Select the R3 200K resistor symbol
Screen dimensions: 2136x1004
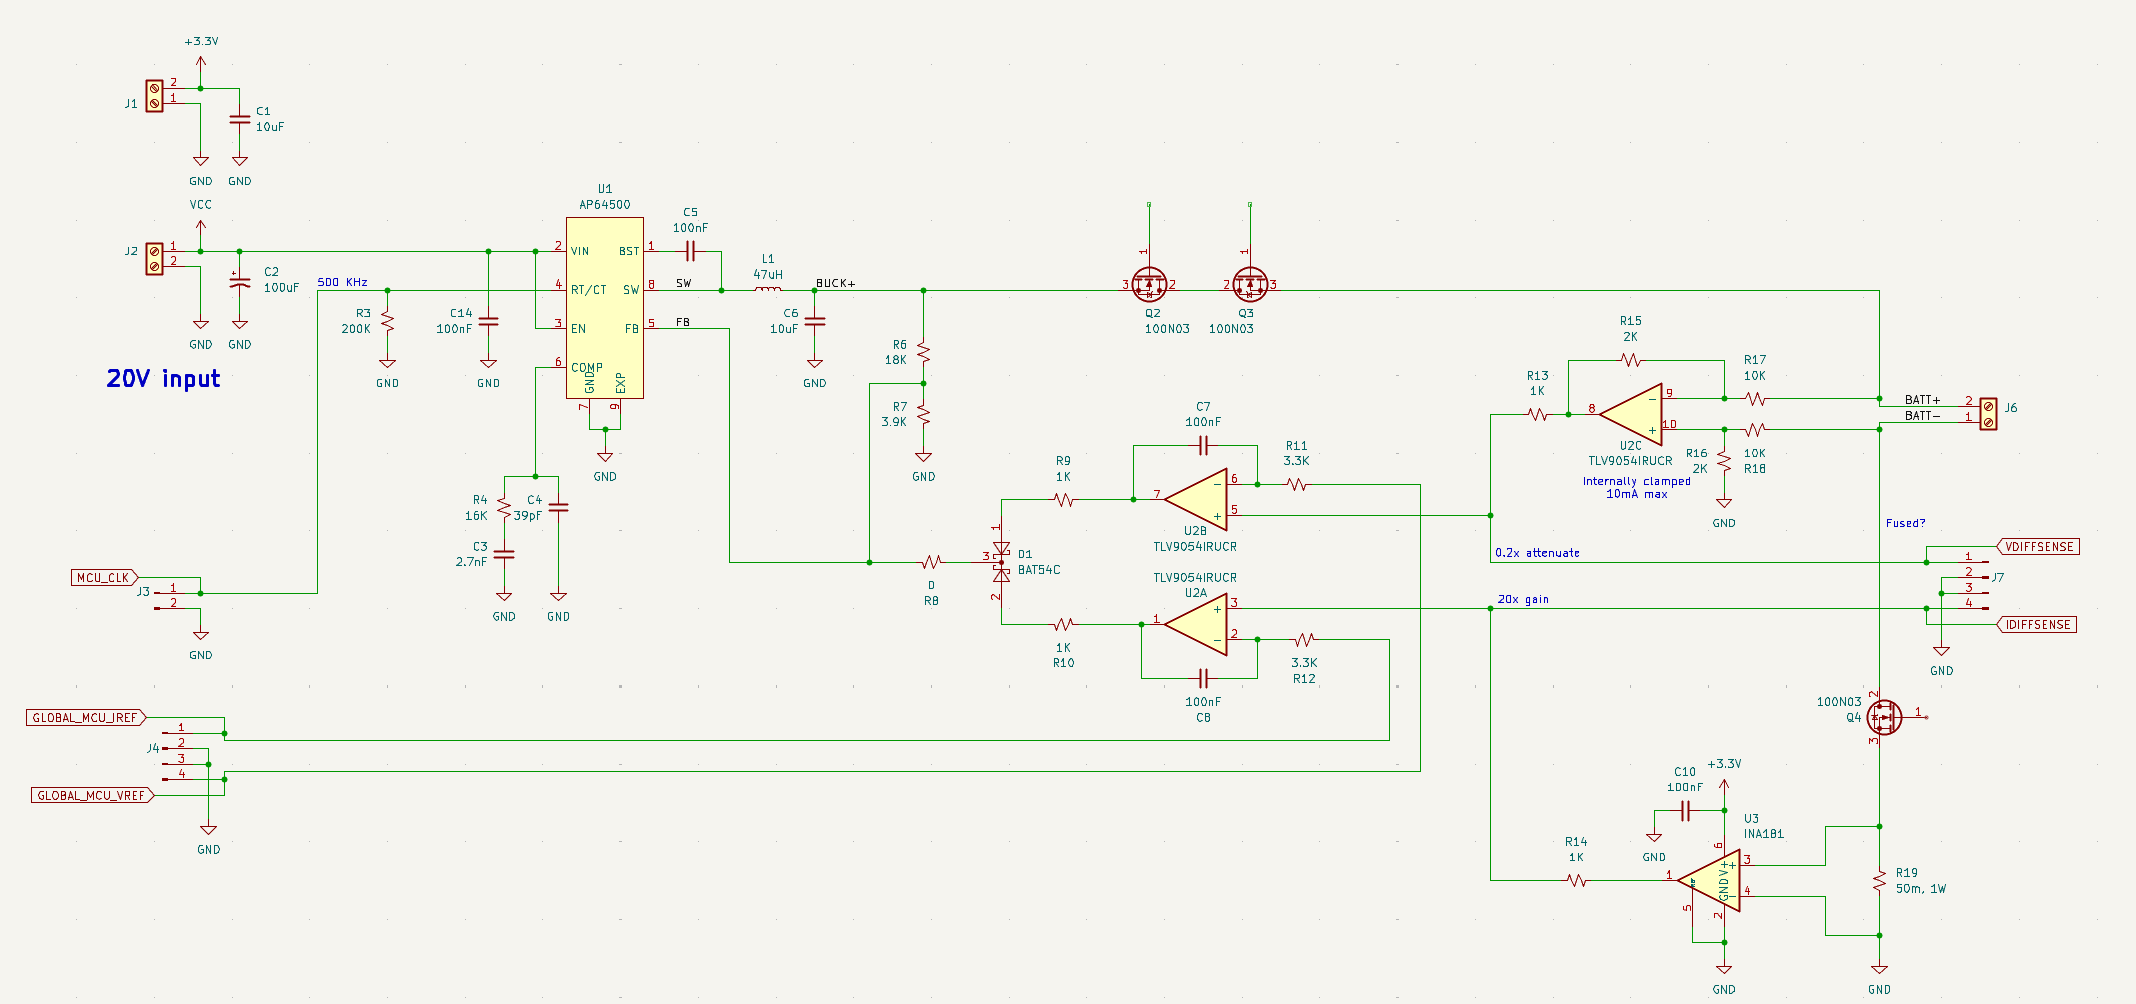(x=387, y=322)
